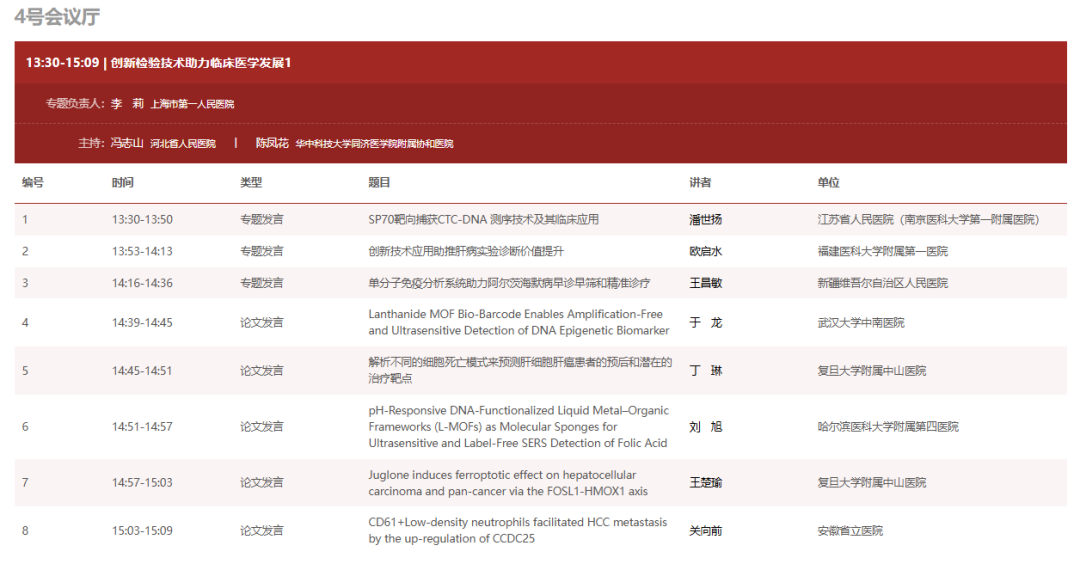The height and width of the screenshot is (564, 1080).
Task: Click speaker name 丁 琳
Action: coord(705,371)
